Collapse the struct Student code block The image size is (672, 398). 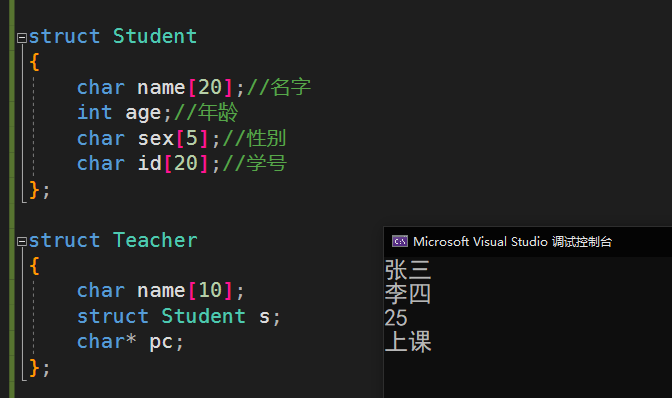[x=22, y=38]
